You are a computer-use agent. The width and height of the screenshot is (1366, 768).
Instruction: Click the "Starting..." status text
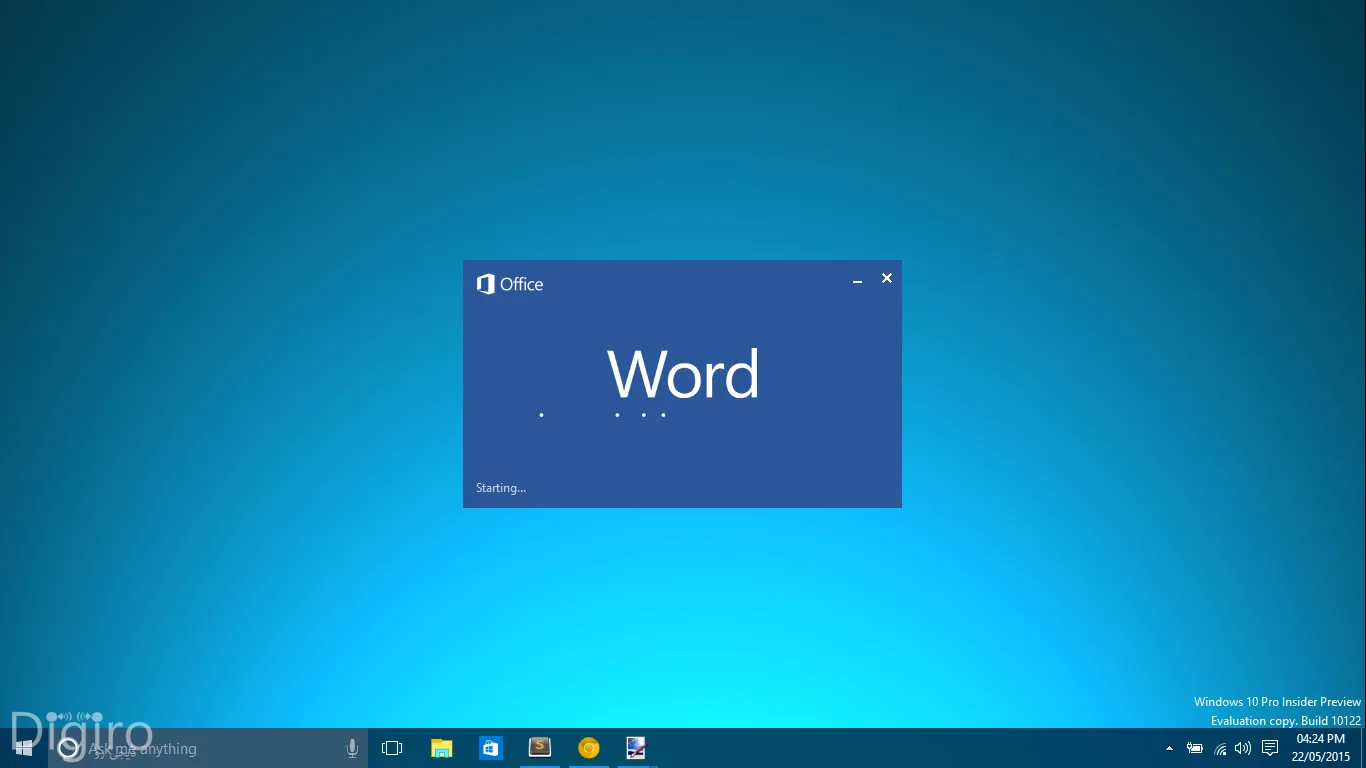[501, 488]
